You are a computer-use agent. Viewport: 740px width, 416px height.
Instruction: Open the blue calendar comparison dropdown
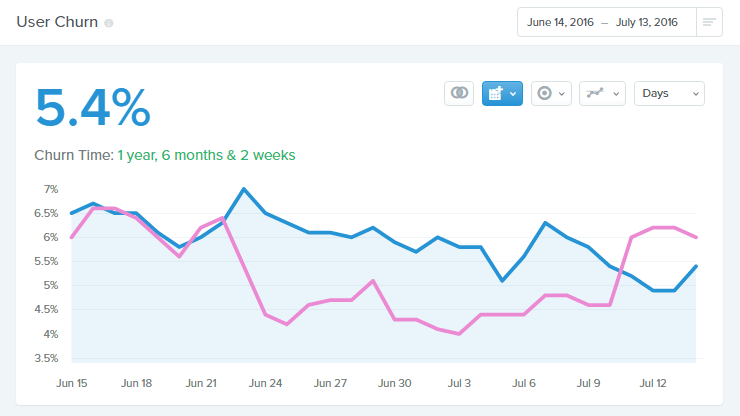502,93
